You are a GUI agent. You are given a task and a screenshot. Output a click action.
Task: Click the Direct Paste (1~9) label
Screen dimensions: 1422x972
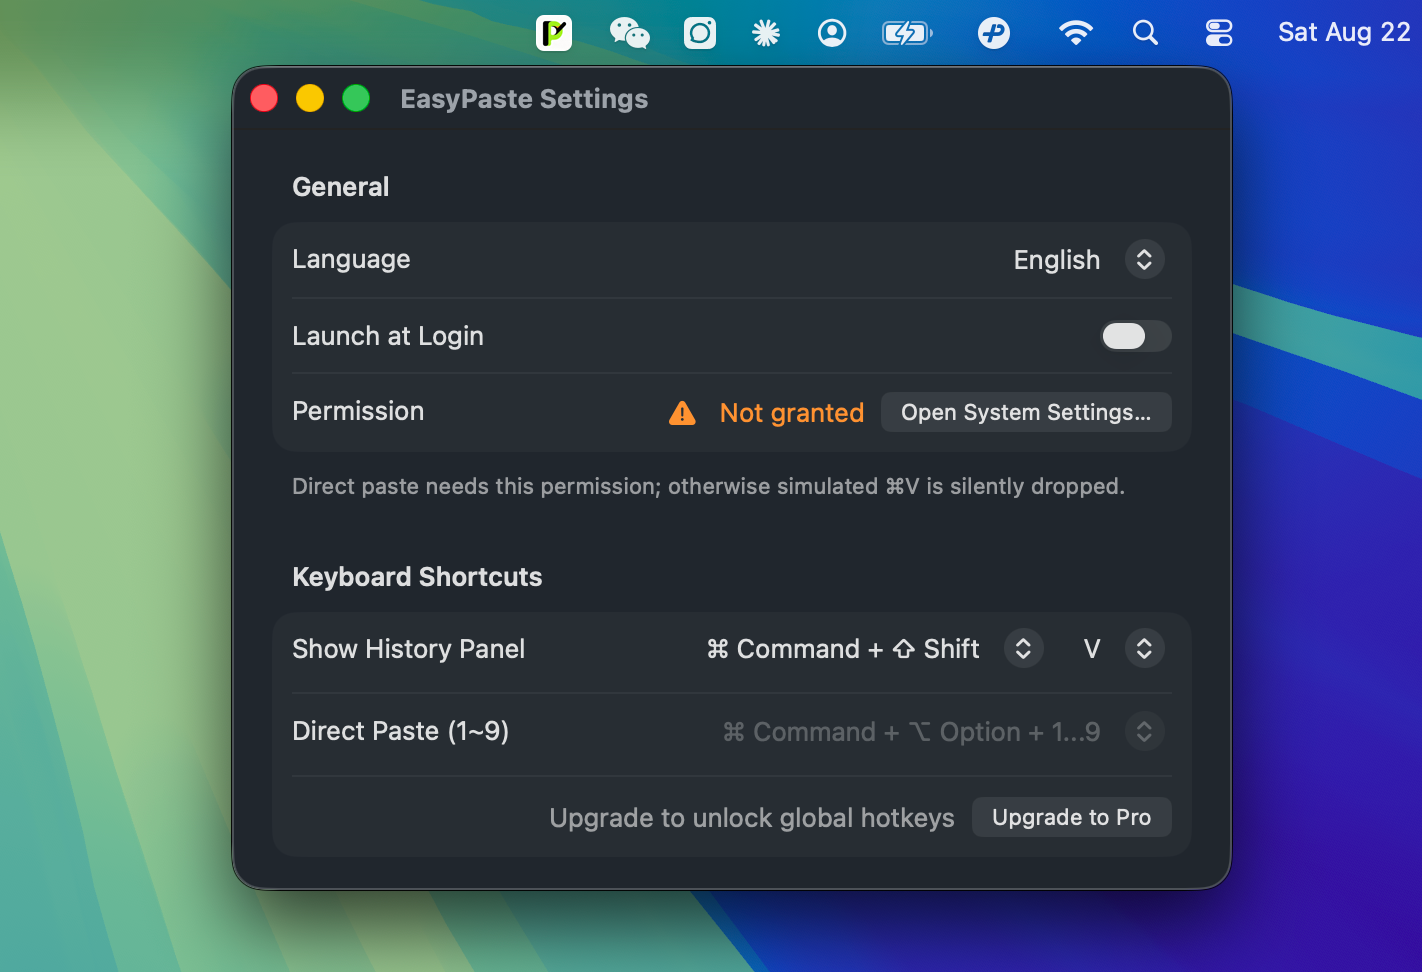[400, 731]
